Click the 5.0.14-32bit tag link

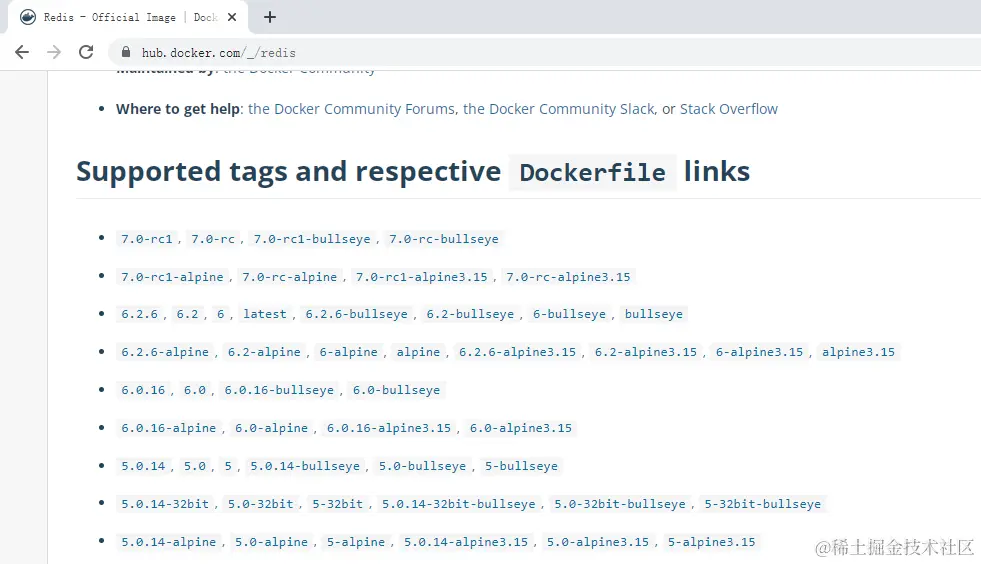(165, 504)
